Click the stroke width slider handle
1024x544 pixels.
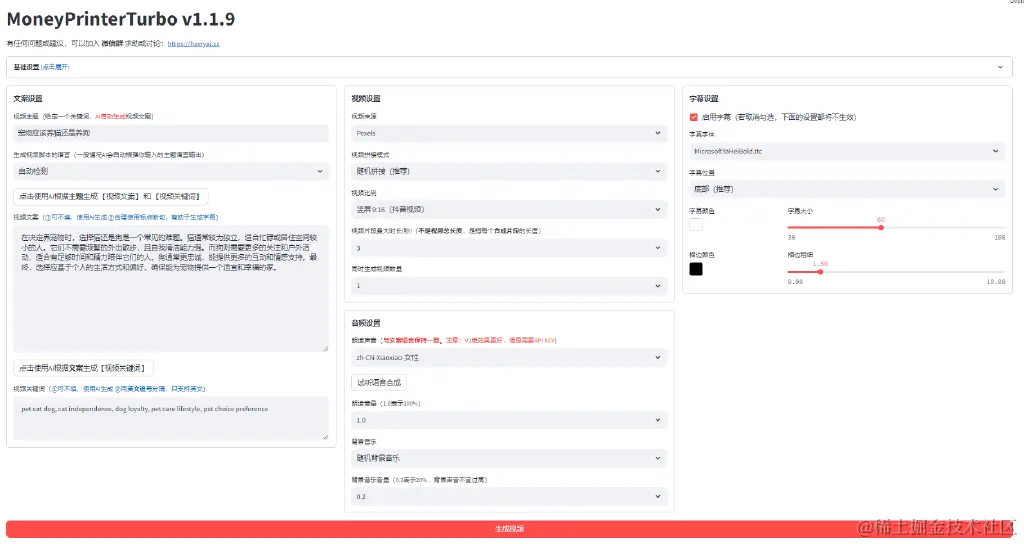coord(820,272)
